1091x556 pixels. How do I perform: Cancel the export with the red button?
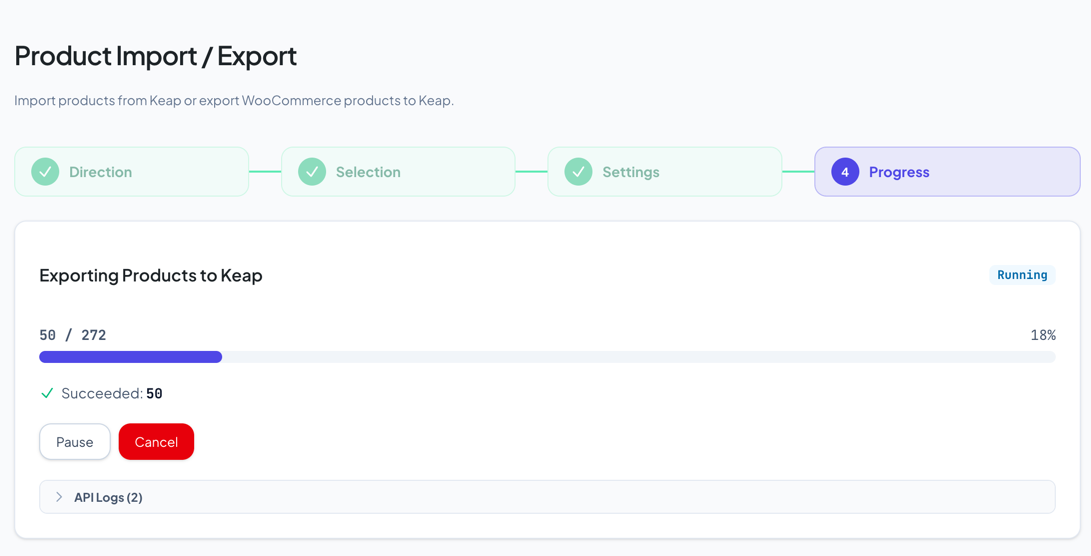pyautogui.click(x=156, y=442)
